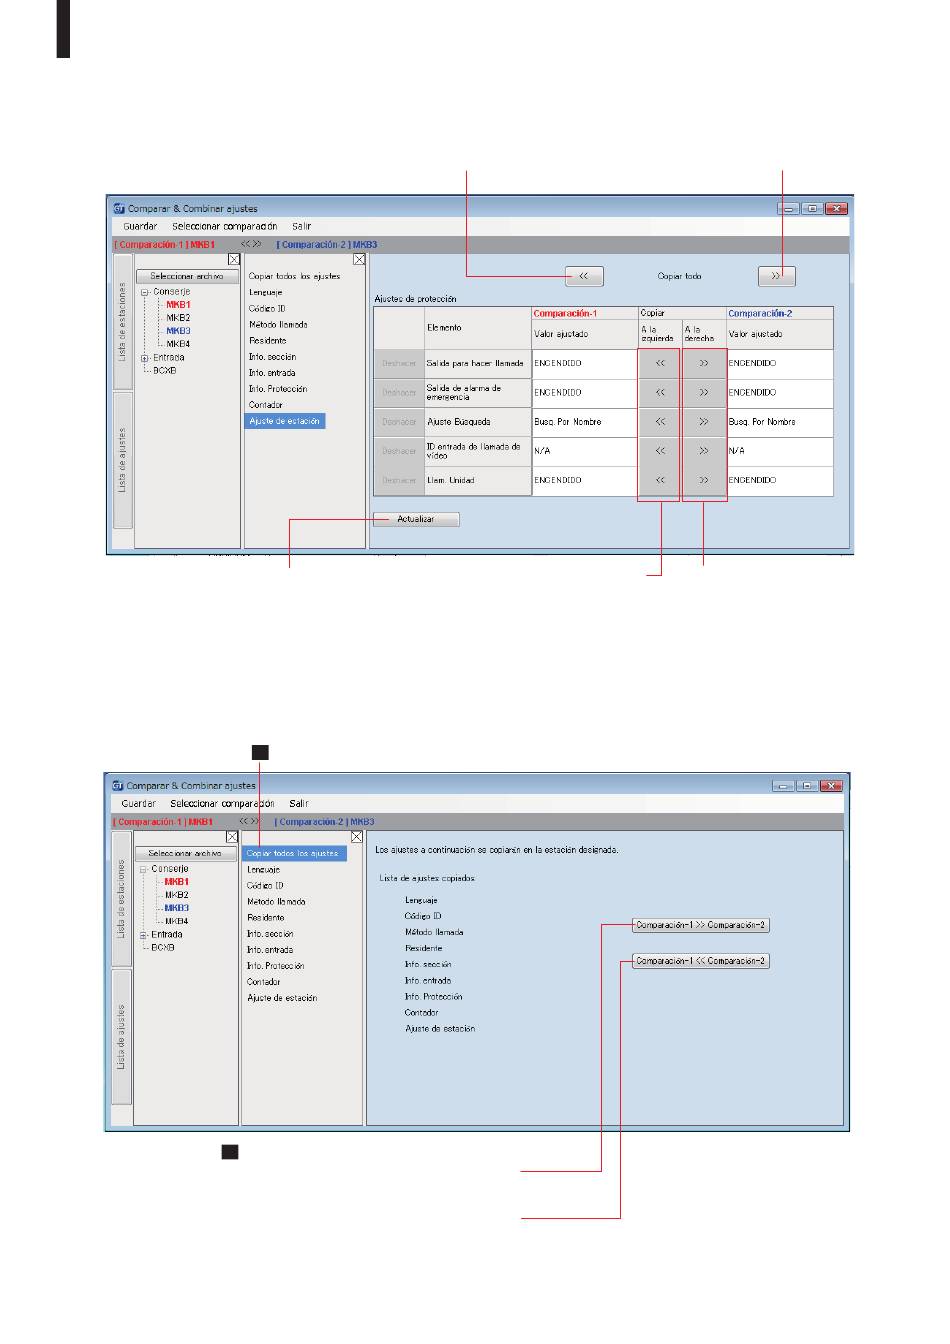This screenshot has width=950, height=1344.
Task: Click the << >> swap icon in lower header
Action: click(249, 821)
